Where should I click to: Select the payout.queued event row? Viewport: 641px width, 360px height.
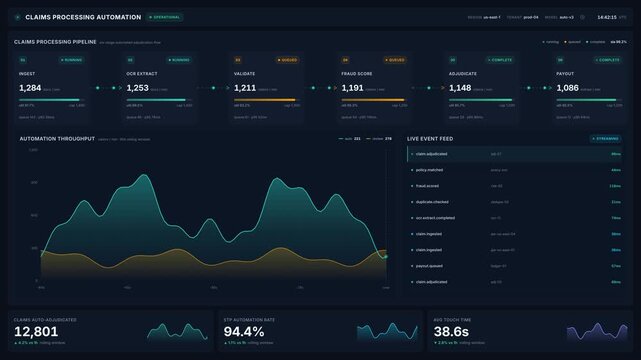pos(514,266)
